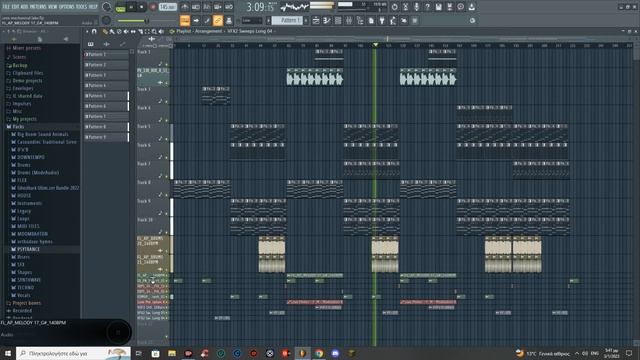Open the Drums (Modeaudio) pack
The image size is (640, 360).
38,173
